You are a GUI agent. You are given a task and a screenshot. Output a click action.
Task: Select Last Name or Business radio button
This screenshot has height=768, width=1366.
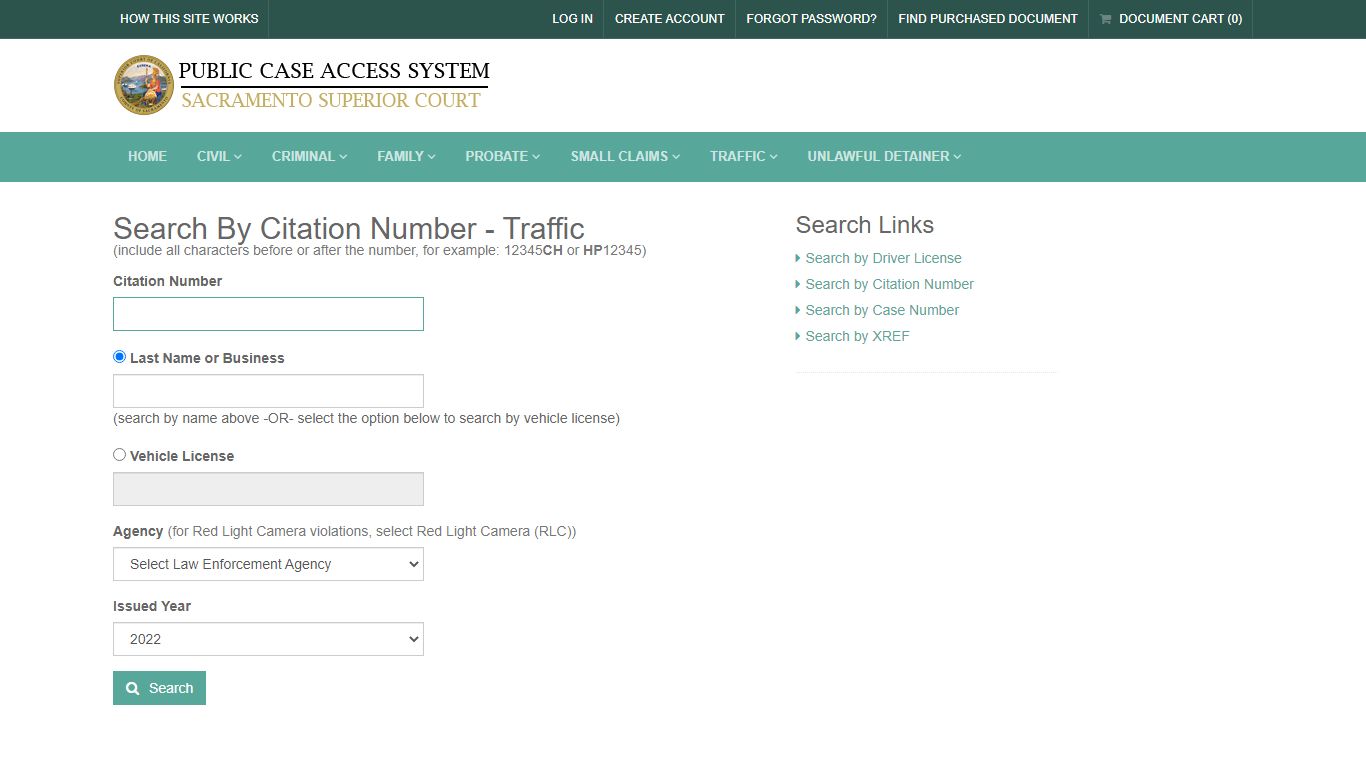coord(120,356)
